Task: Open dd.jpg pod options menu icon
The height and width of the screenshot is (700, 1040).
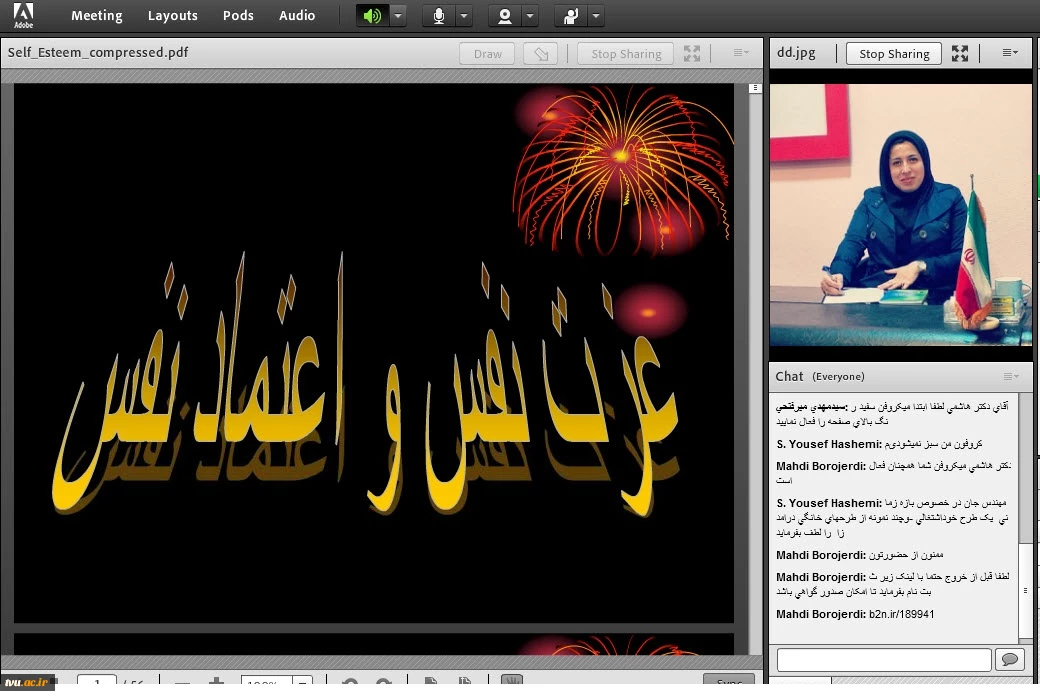Action: 1010,54
